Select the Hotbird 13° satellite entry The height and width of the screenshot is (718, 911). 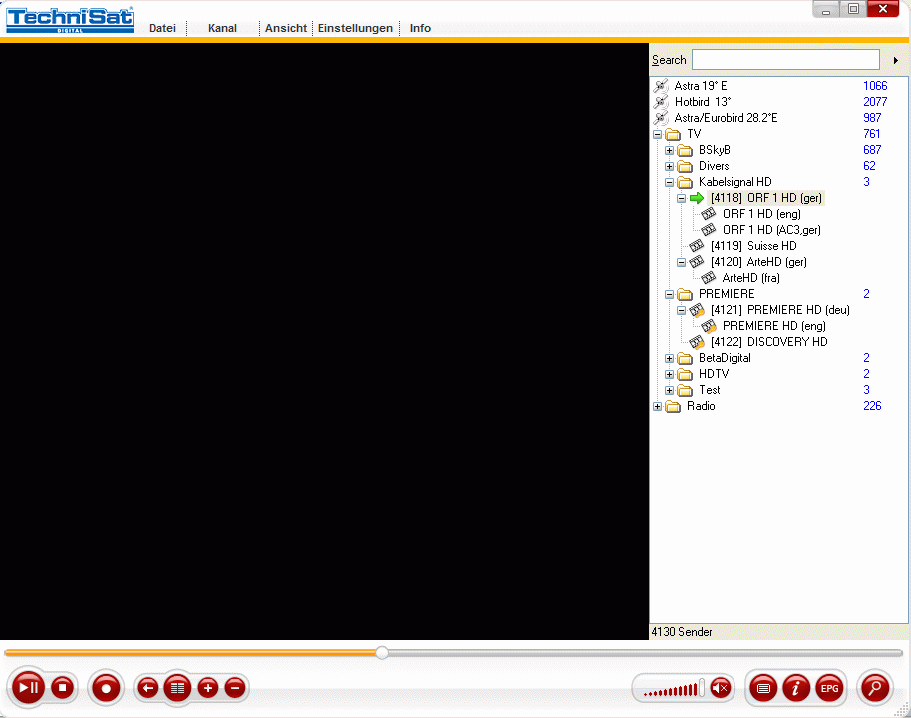point(703,102)
